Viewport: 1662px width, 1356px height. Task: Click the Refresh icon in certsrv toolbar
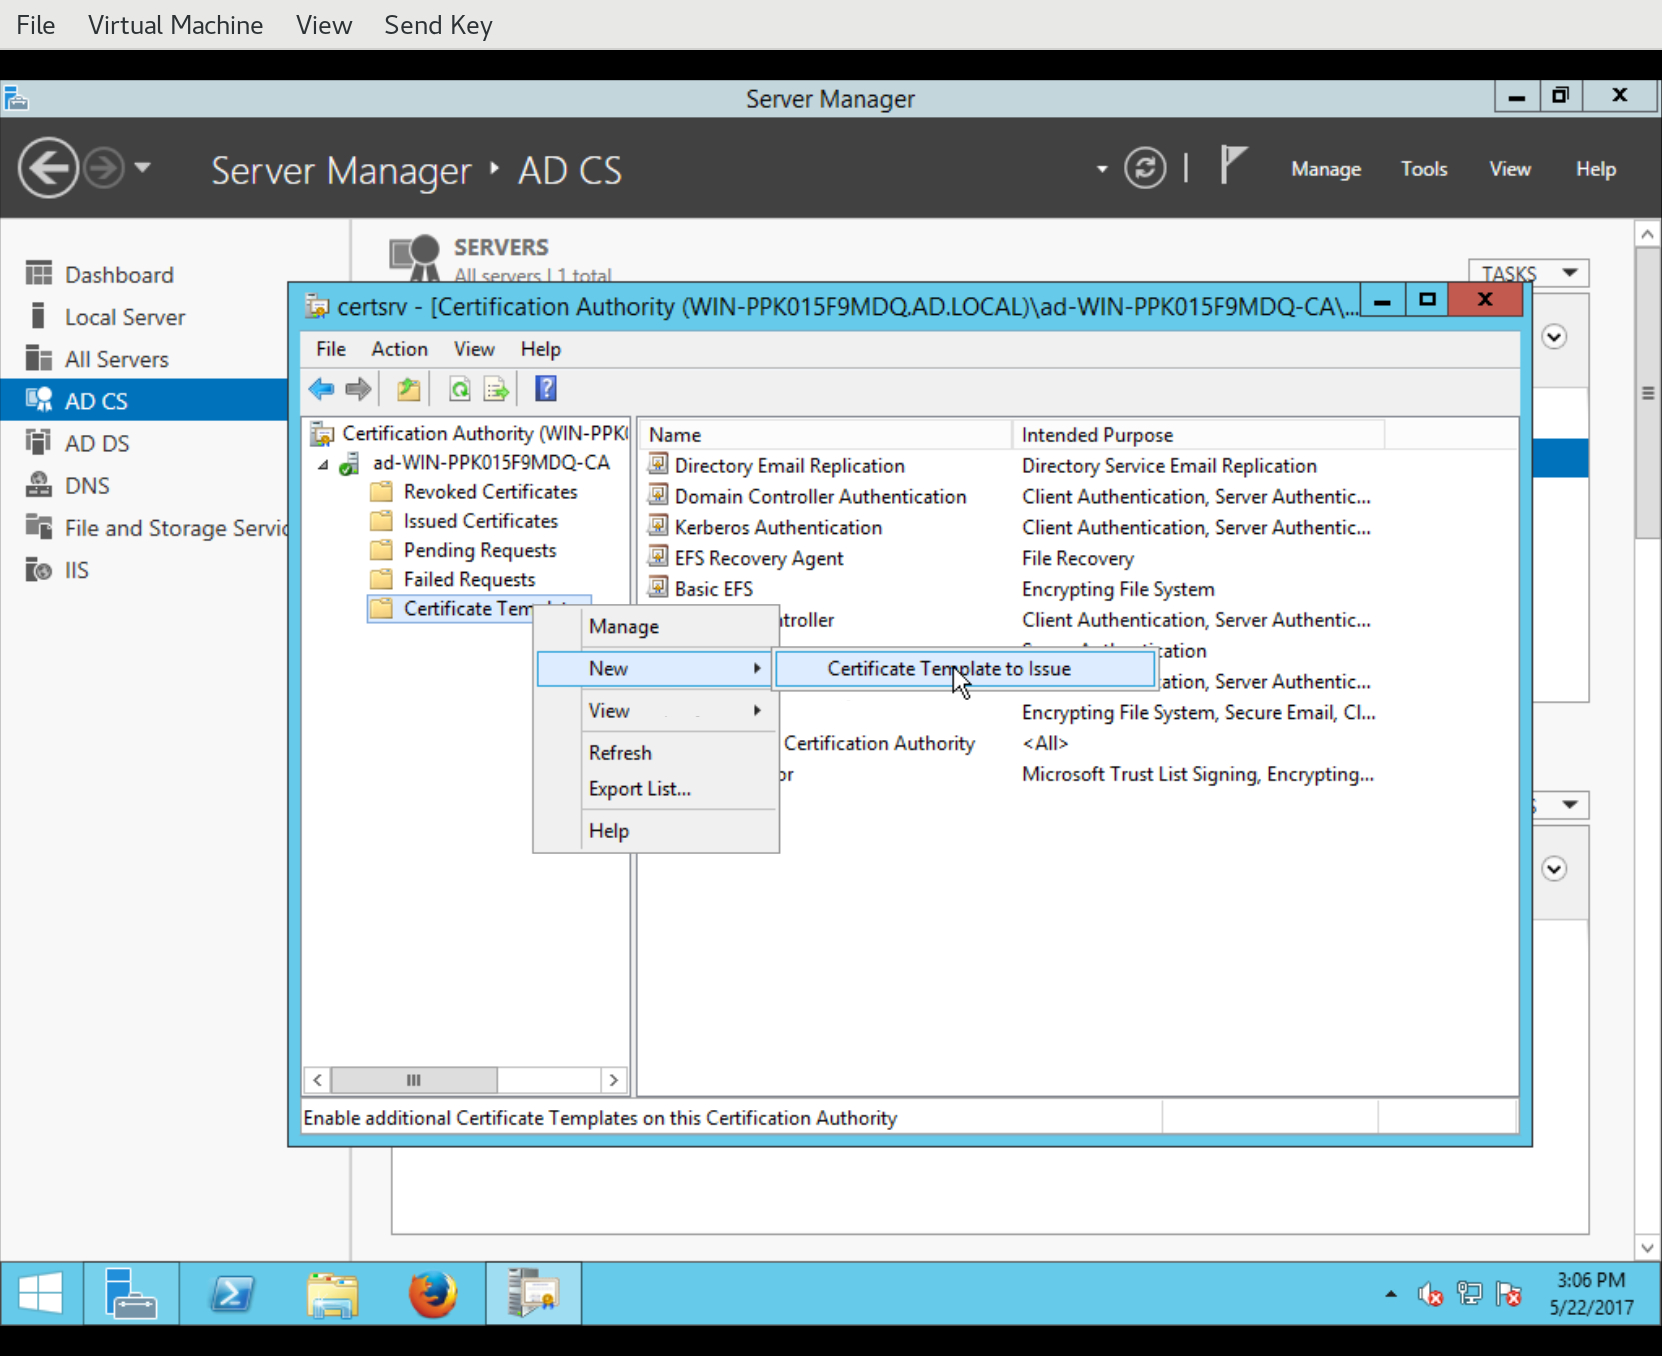click(459, 389)
